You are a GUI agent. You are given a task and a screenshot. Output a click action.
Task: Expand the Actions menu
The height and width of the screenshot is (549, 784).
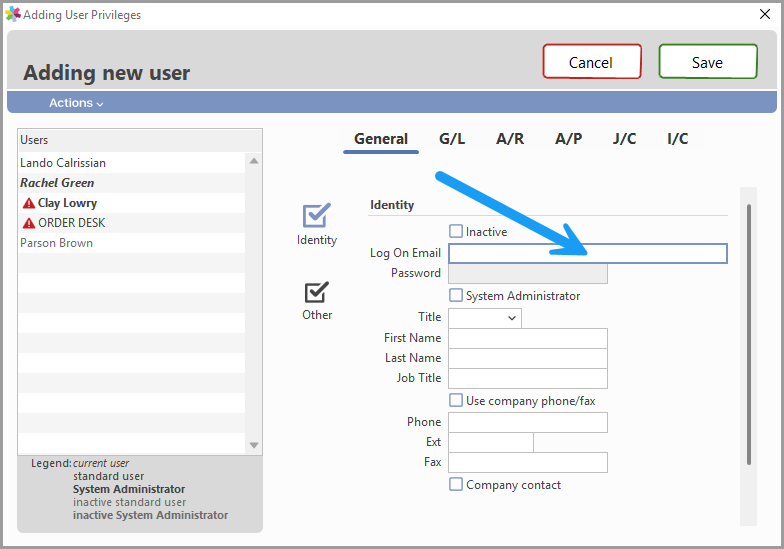pyautogui.click(x=76, y=103)
